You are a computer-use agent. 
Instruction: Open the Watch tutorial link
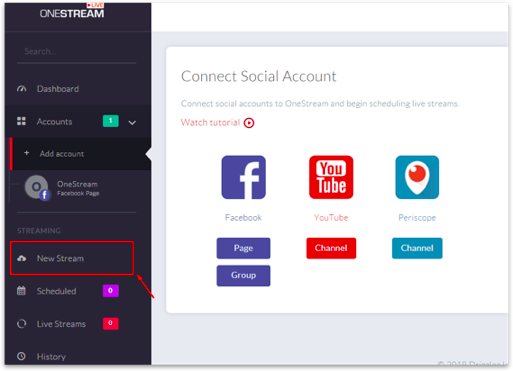210,123
